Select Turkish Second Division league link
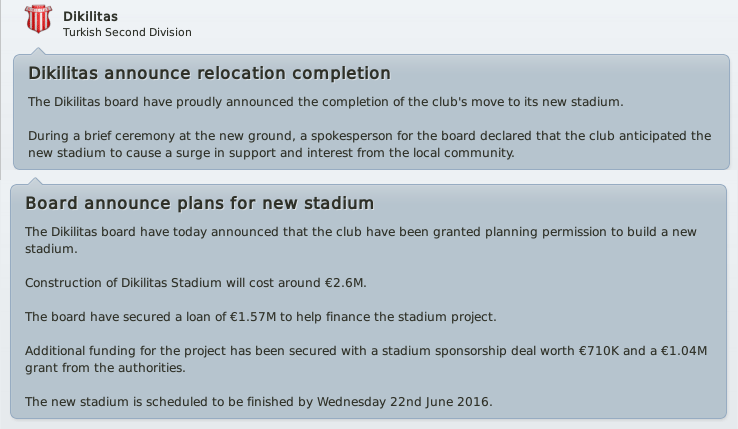 click(x=127, y=32)
